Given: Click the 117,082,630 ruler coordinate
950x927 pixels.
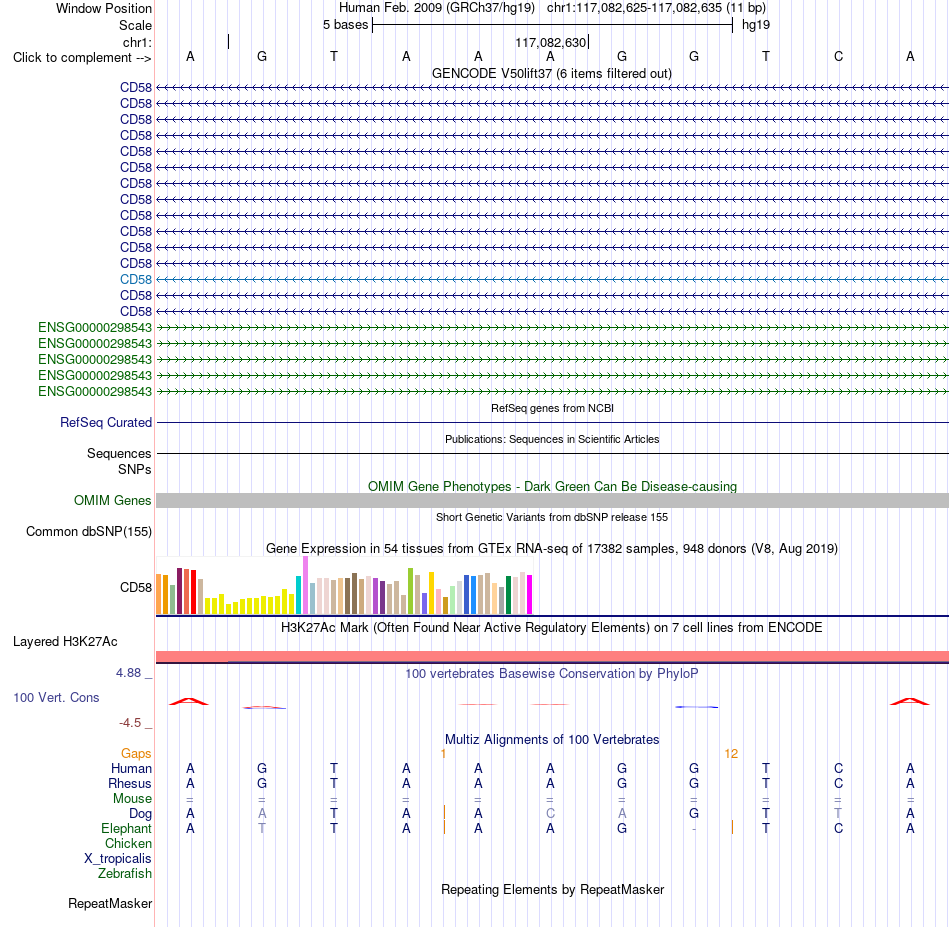Looking at the screenshot, I should click(x=551, y=42).
